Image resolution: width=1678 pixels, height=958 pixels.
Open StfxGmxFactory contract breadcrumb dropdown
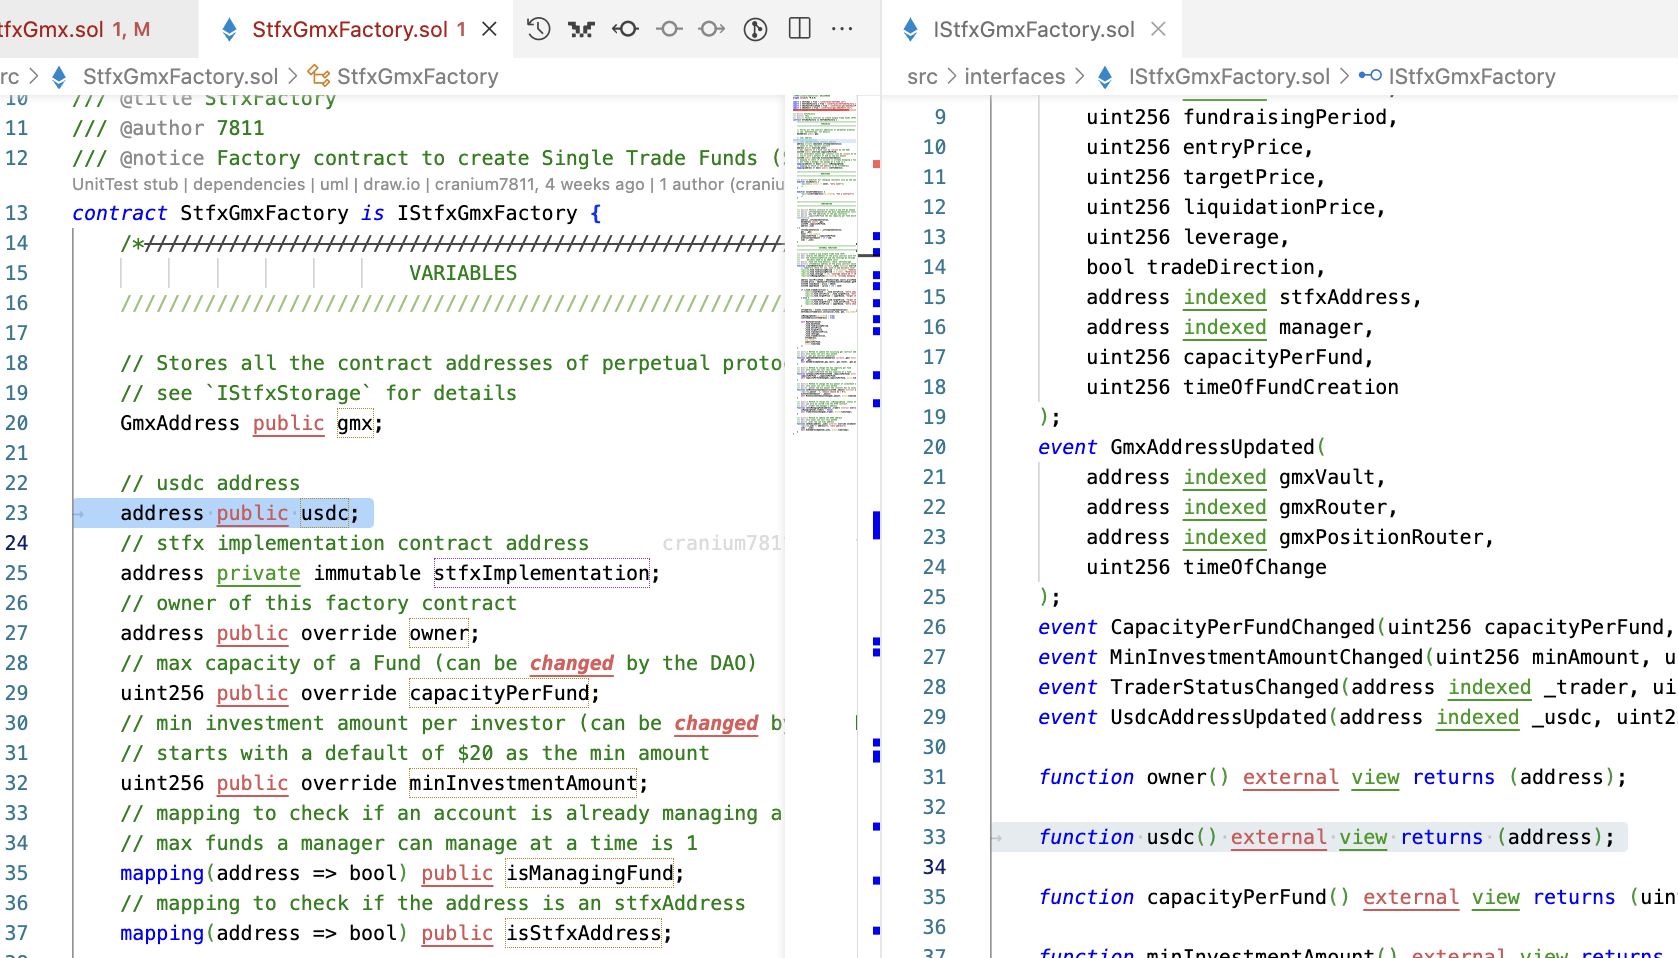[417, 76]
